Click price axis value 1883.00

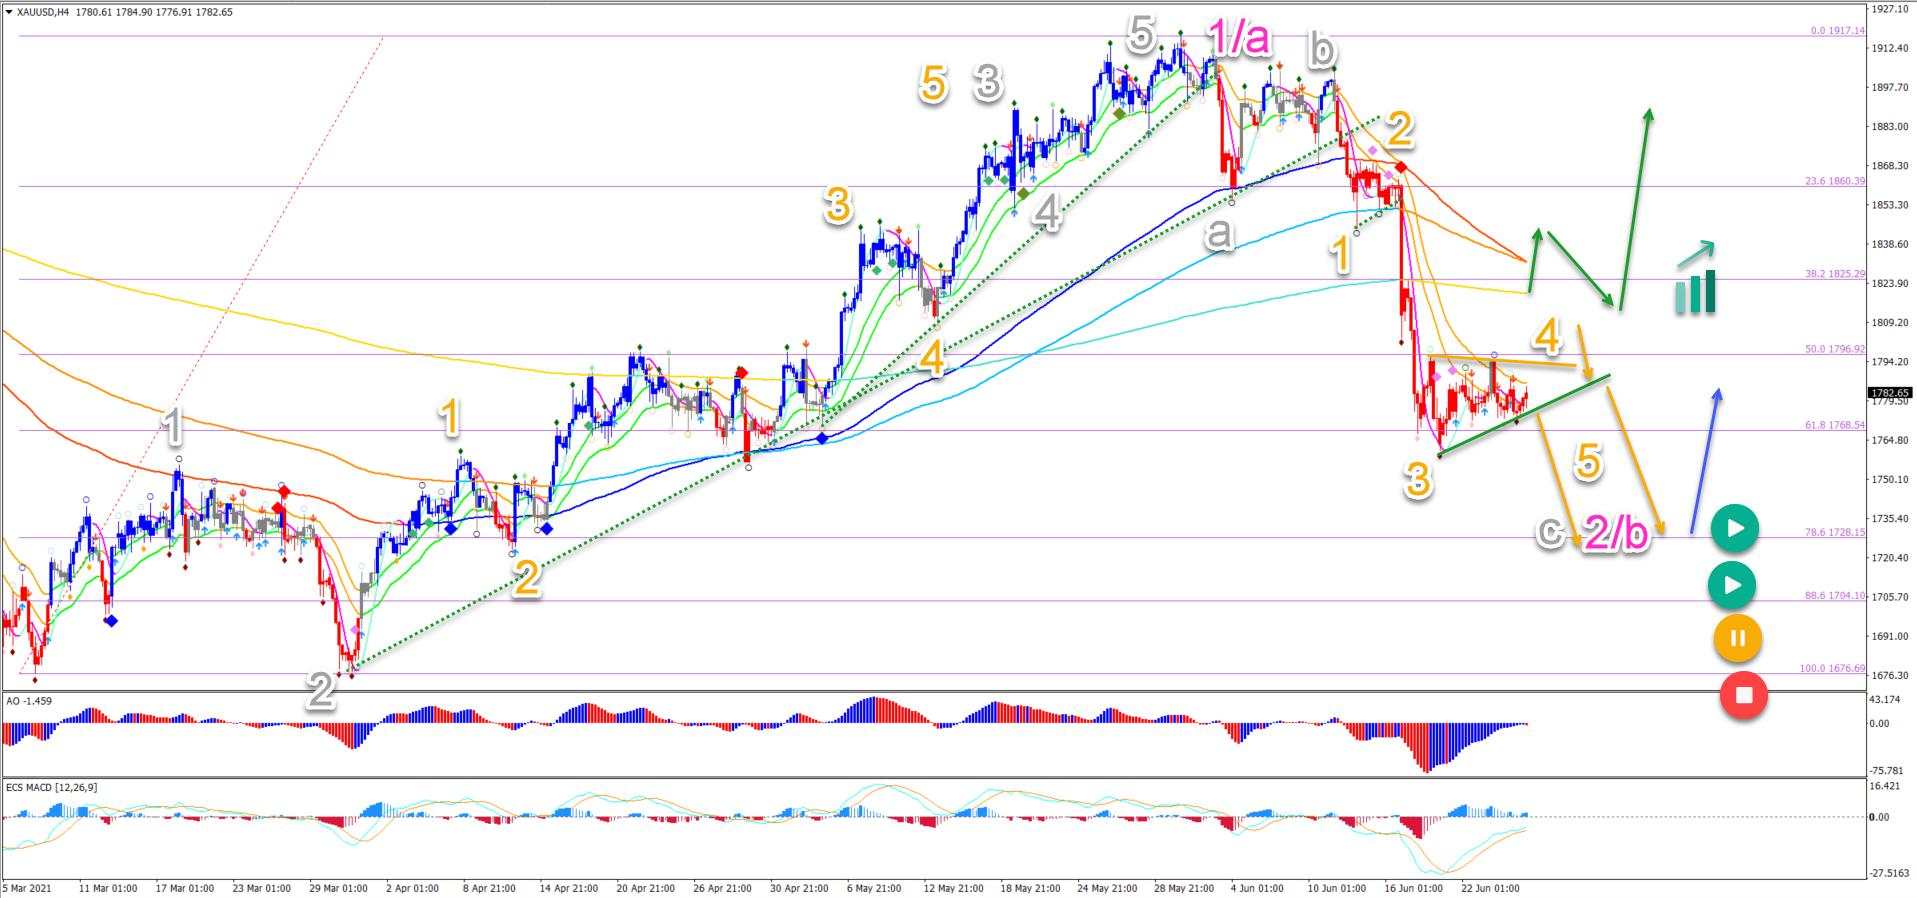coord(1891,126)
